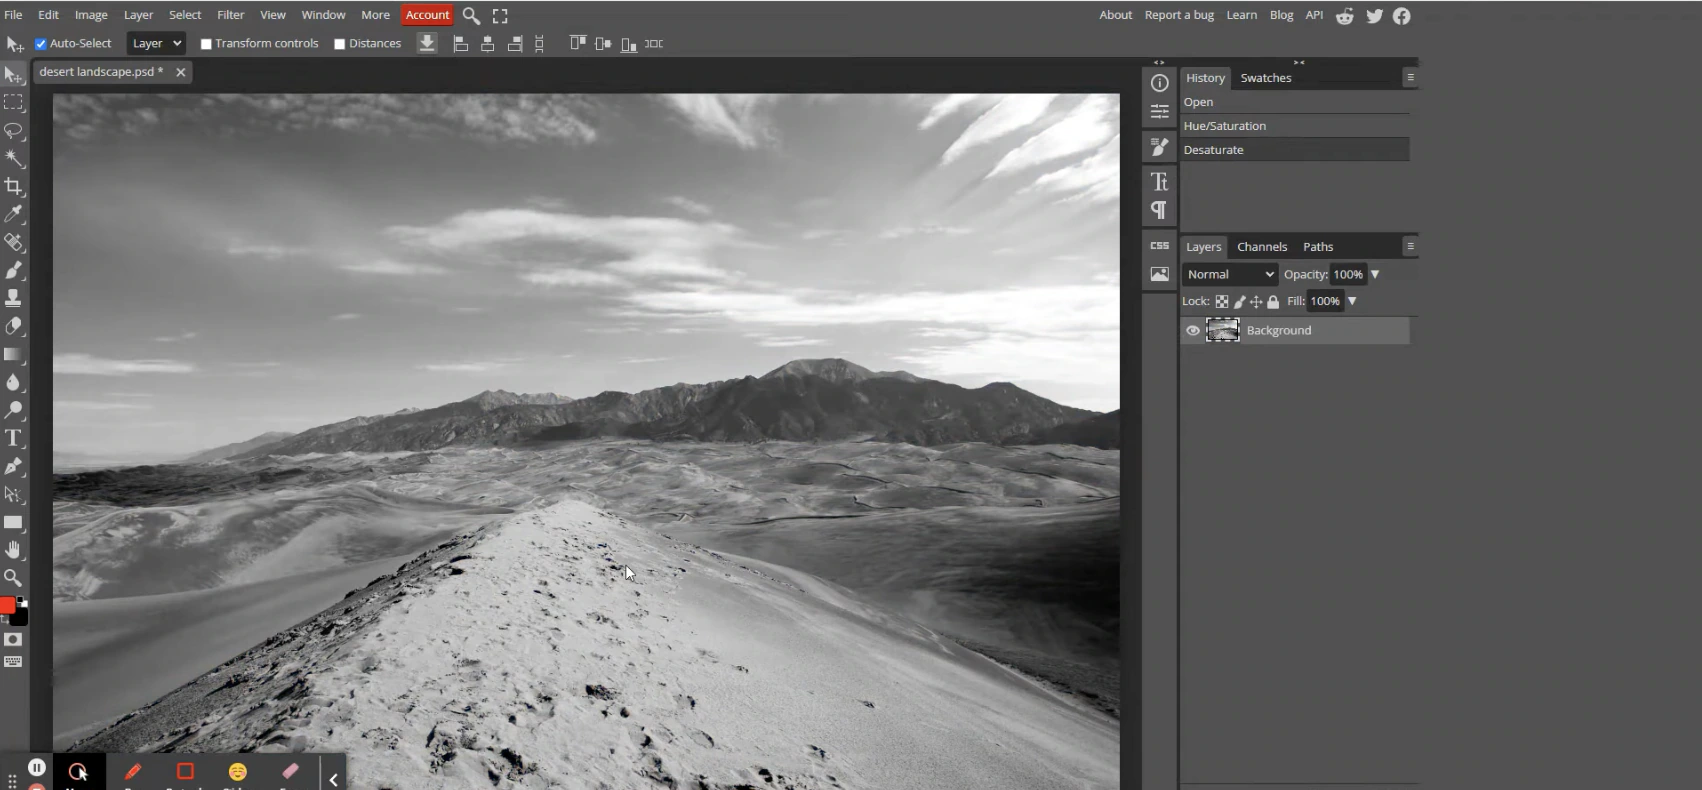Select the Path Select tool
The width and height of the screenshot is (1702, 790).
[13, 494]
